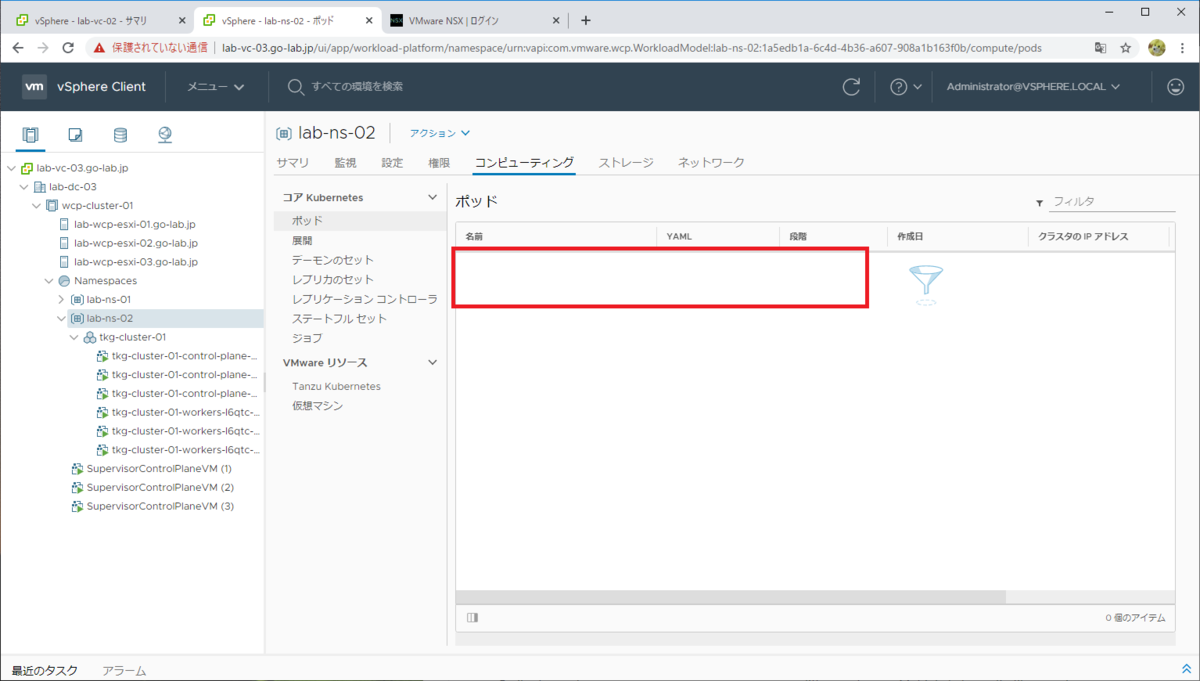Open the Storage inventory icon

click(x=120, y=135)
